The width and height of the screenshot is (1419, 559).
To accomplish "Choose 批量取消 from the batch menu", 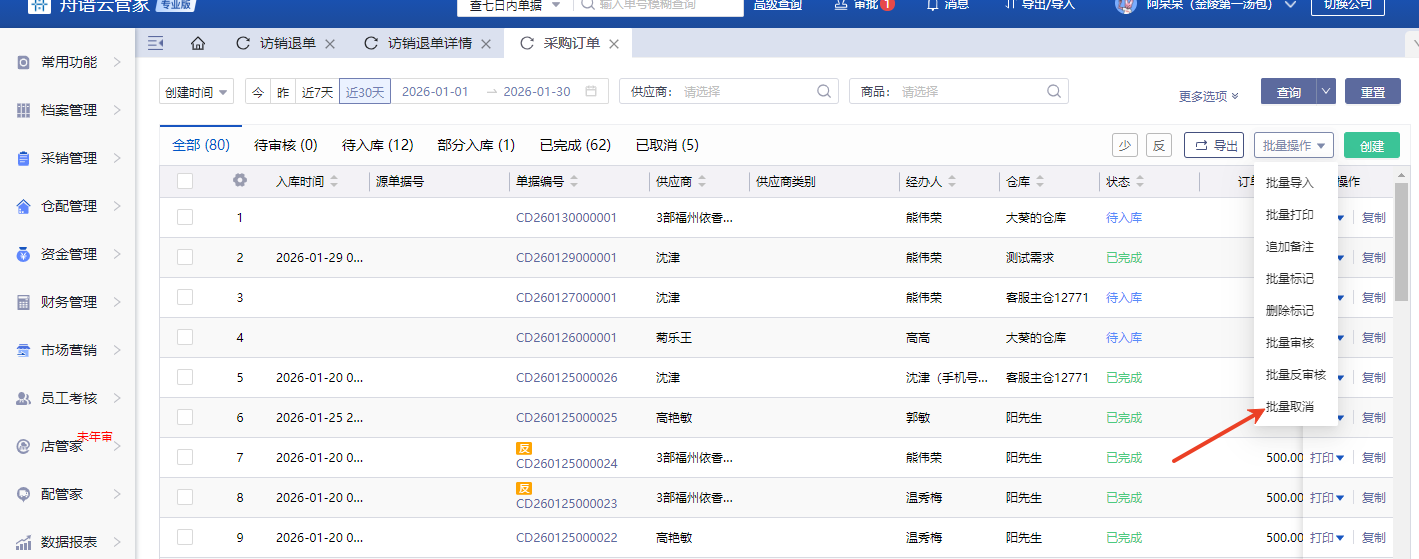I will click(1289, 407).
